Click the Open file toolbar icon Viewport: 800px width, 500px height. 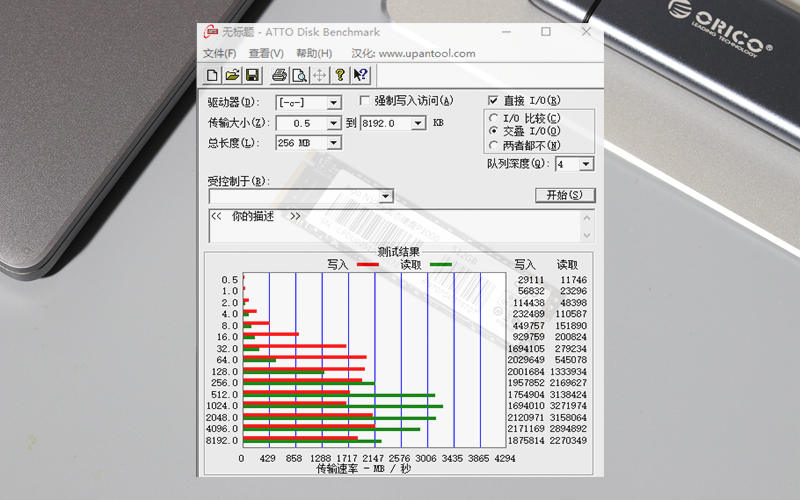point(232,76)
